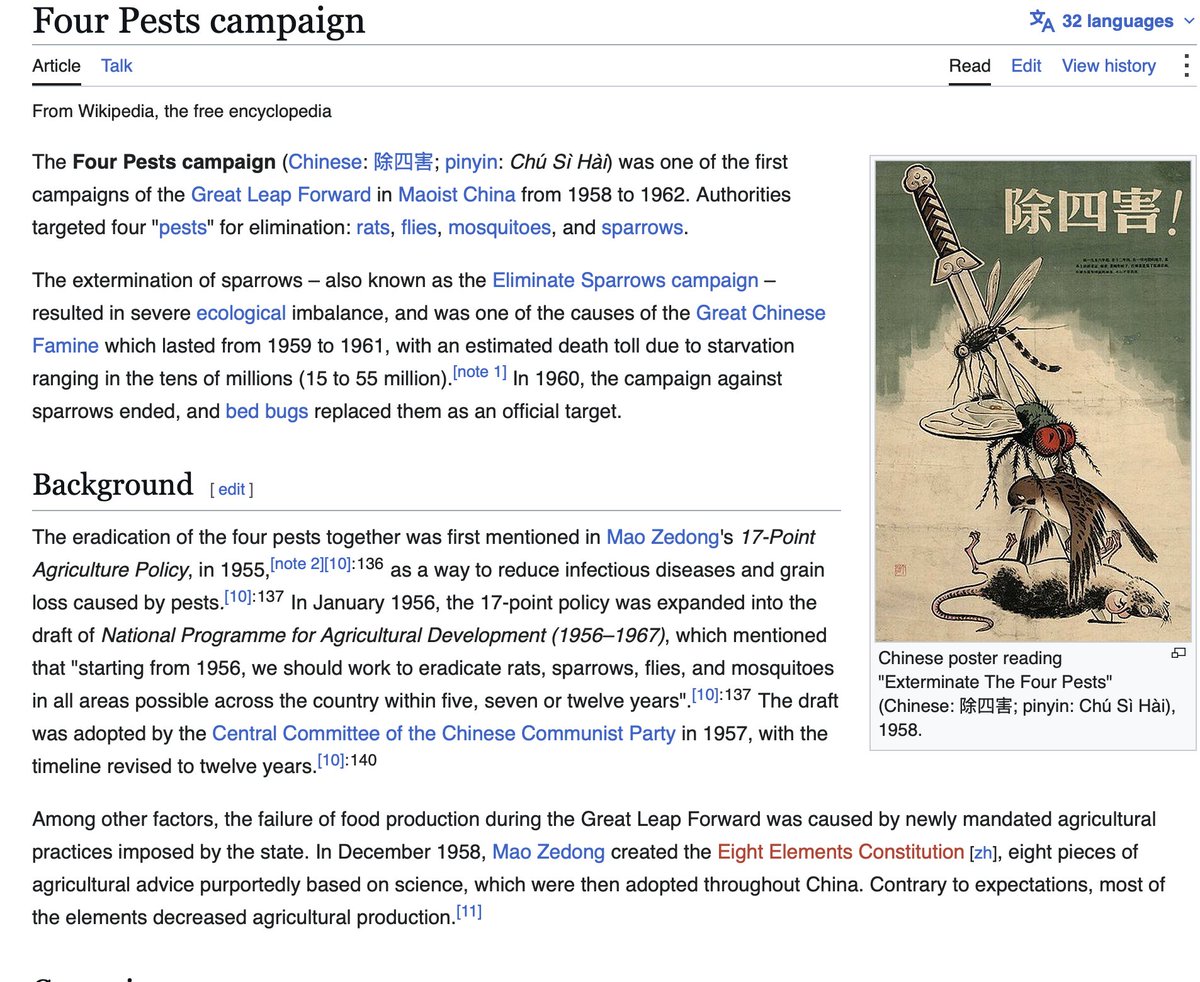Click the [note 1] footnote reference
The height and width of the screenshot is (982, 1200).
click(x=480, y=372)
